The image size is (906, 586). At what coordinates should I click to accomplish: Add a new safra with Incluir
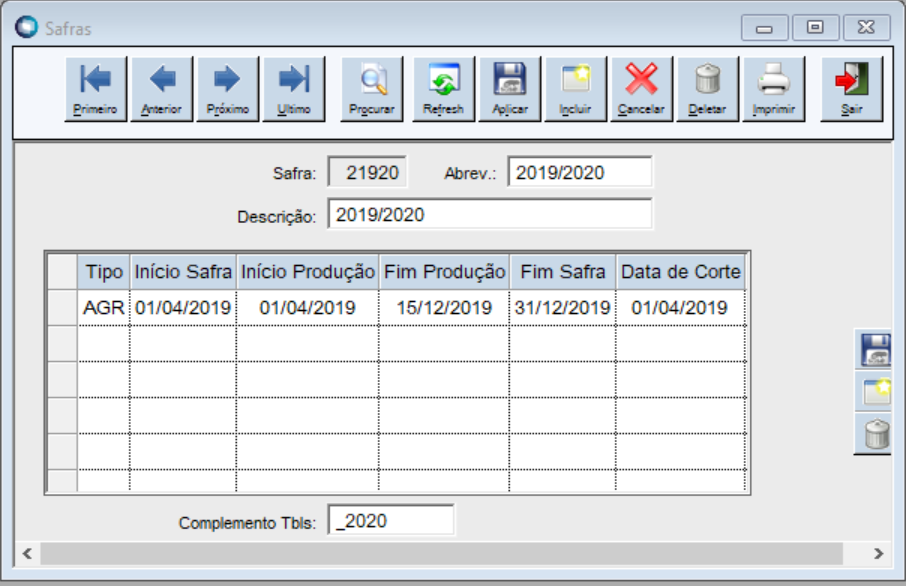pos(575,89)
